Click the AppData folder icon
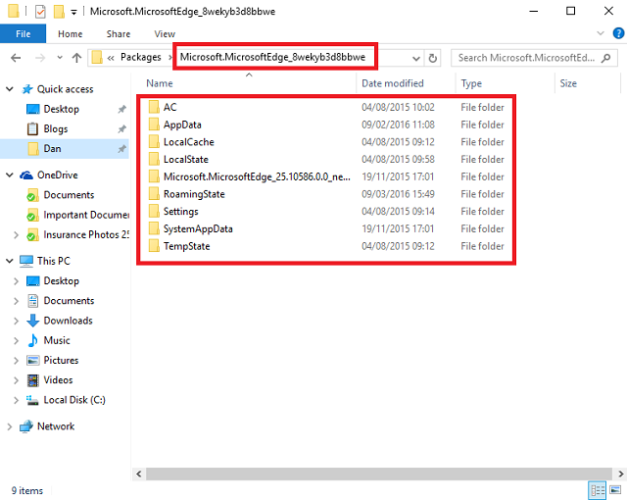The image size is (627, 500). (x=154, y=124)
